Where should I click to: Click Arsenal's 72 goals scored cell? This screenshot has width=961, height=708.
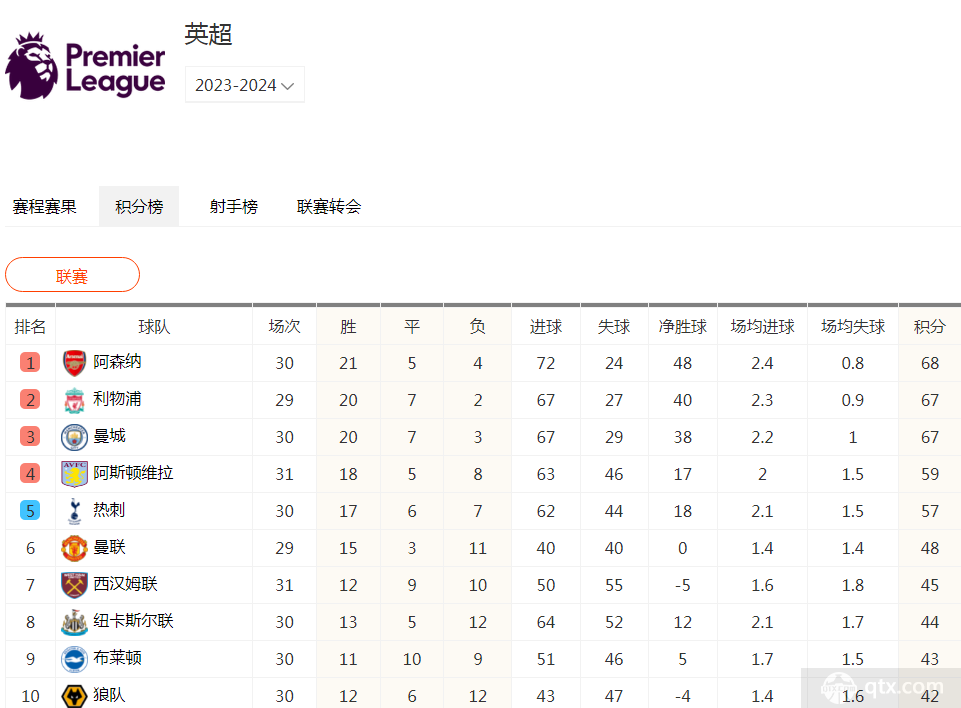tap(545, 364)
